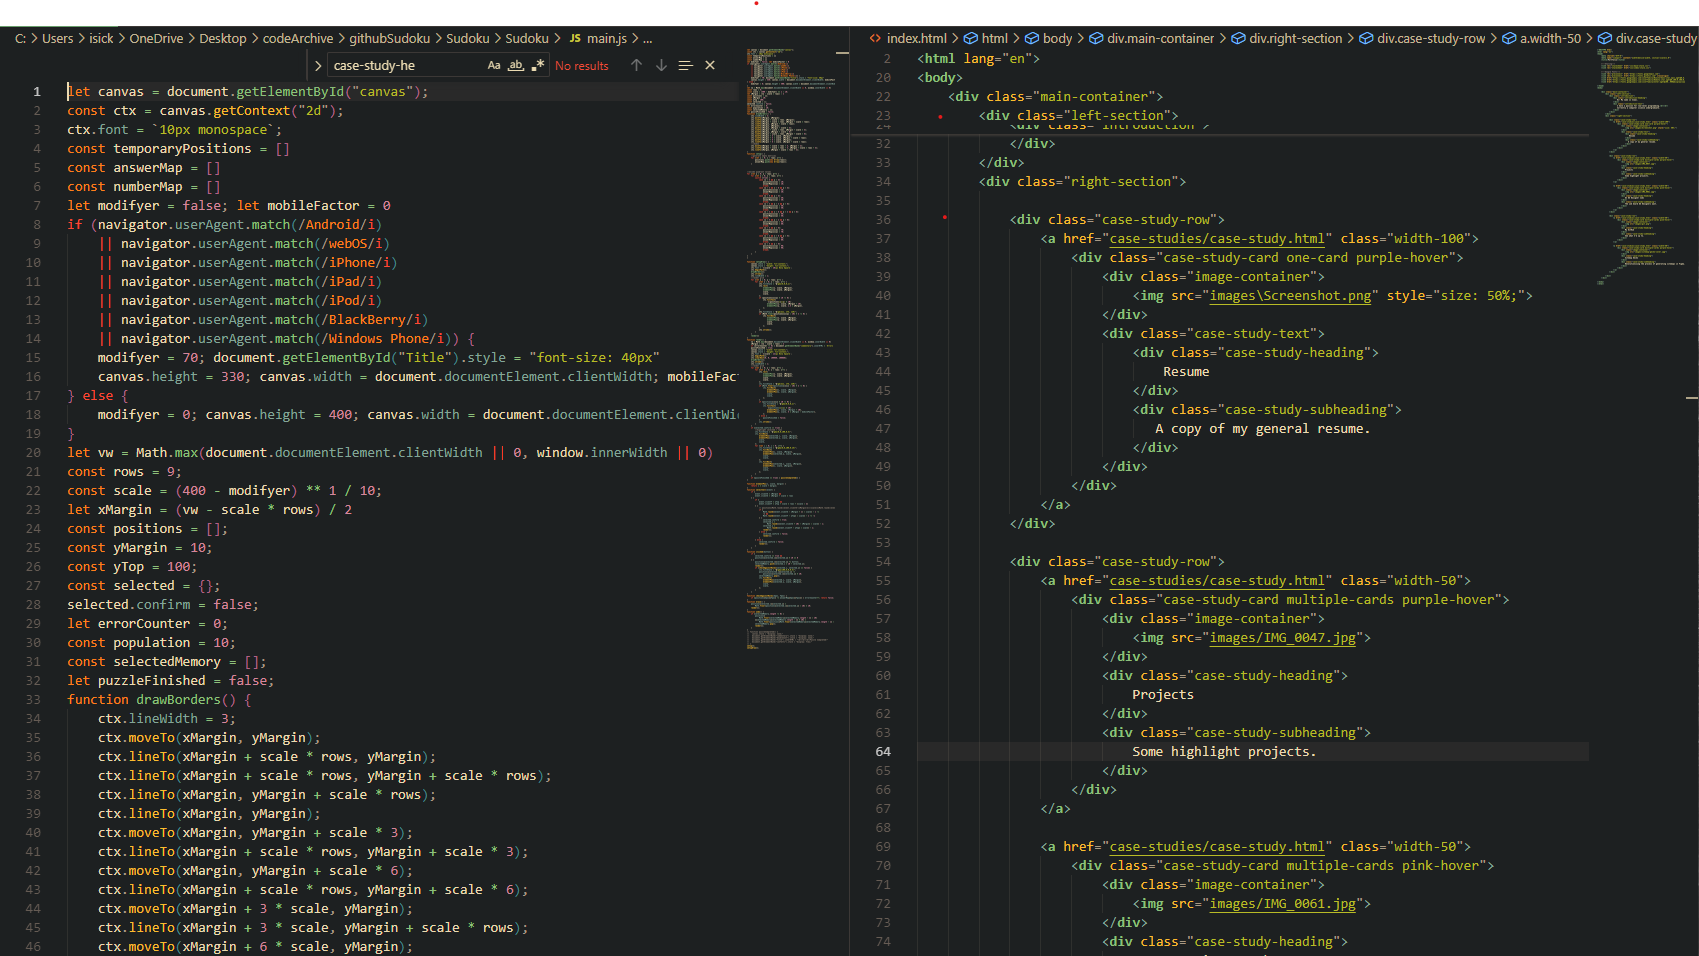The image size is (1699, 956).
Task: Click the JS file icon beside main.js breadcrumb
Action: coord(575,38)
